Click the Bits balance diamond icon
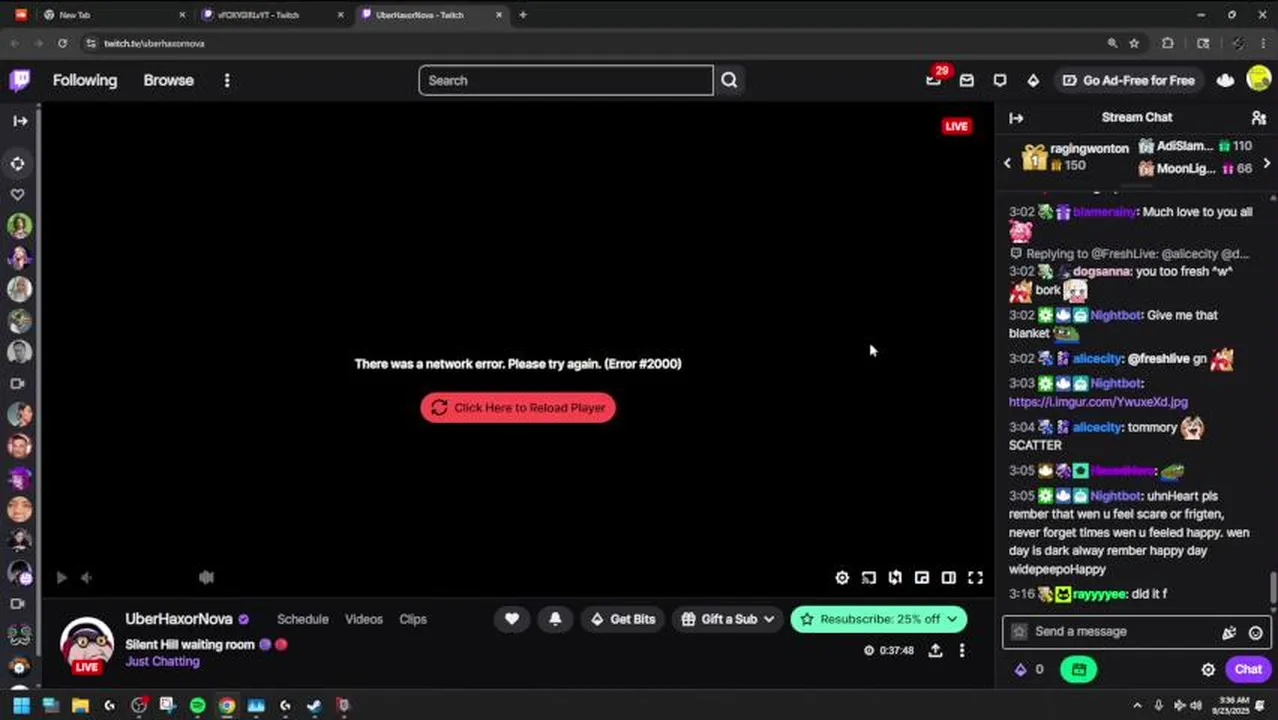The height and width of the screenshot is (720, 1278). point(1021,669)
